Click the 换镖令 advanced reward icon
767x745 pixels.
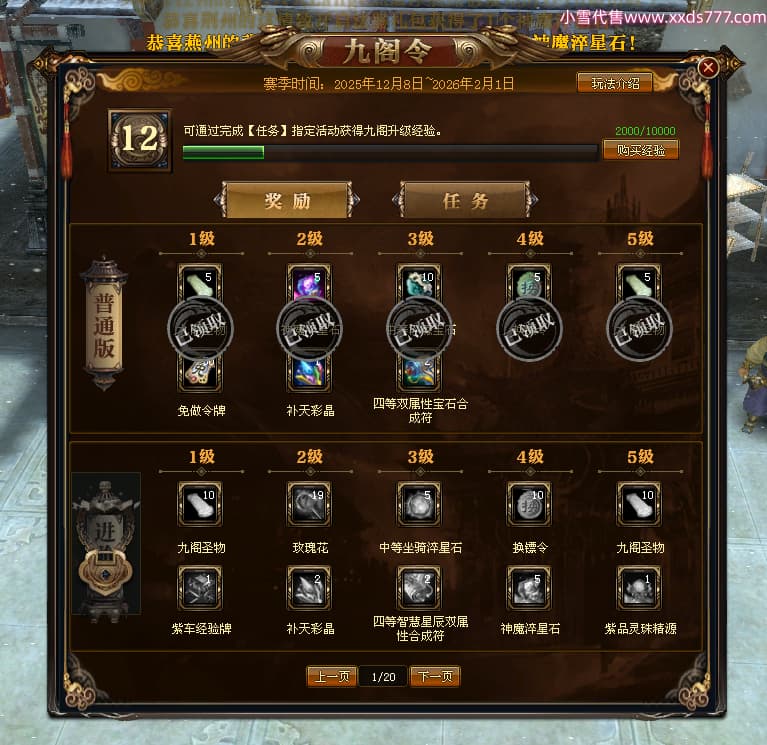529,503
